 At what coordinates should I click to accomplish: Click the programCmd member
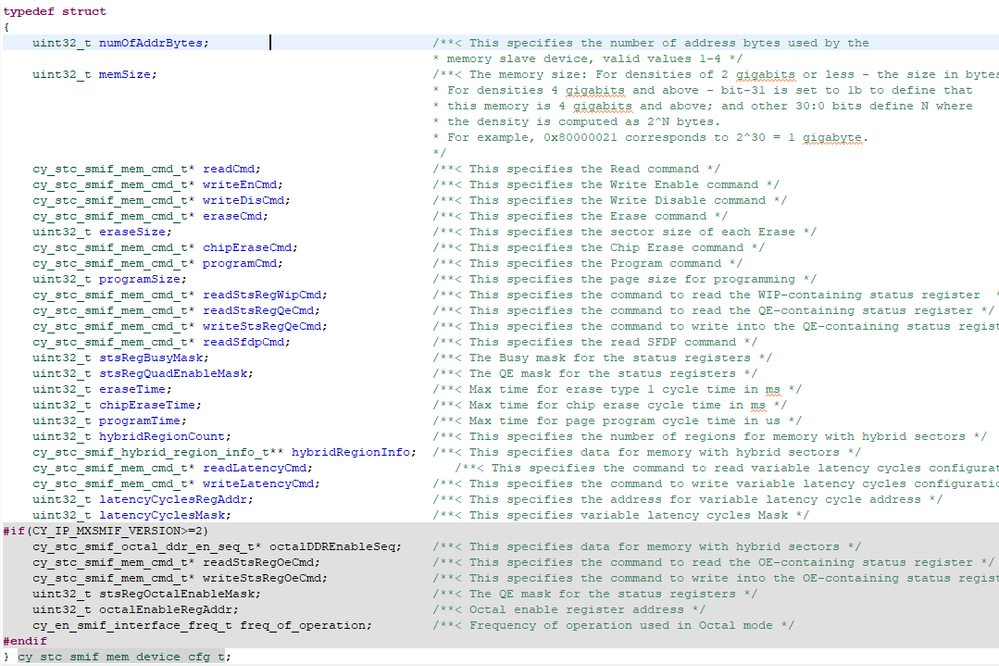tap(240, 263)
